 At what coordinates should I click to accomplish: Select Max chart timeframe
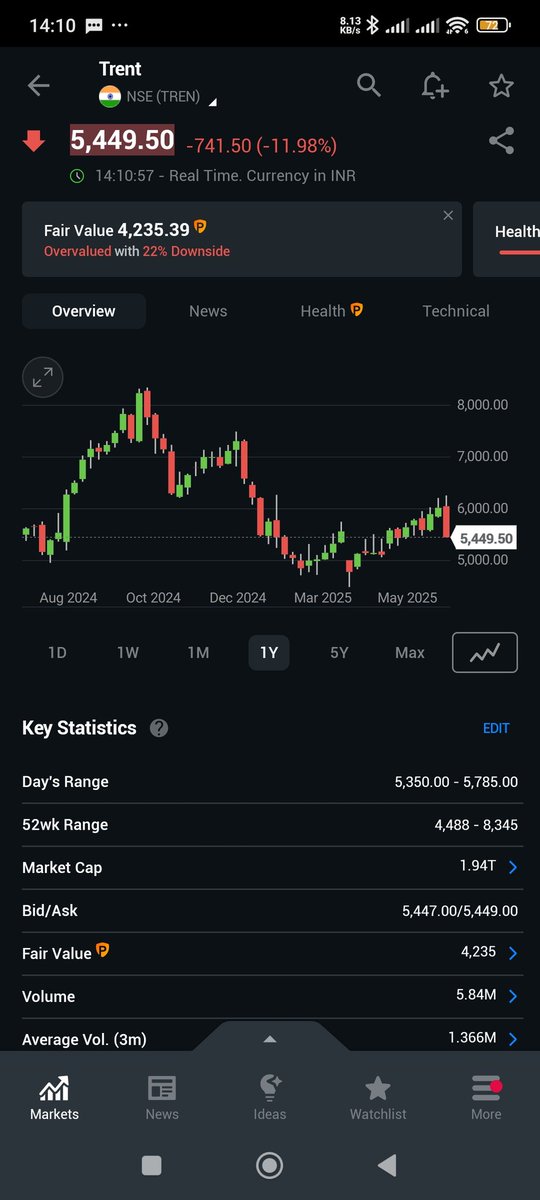(x=410, y=653)
